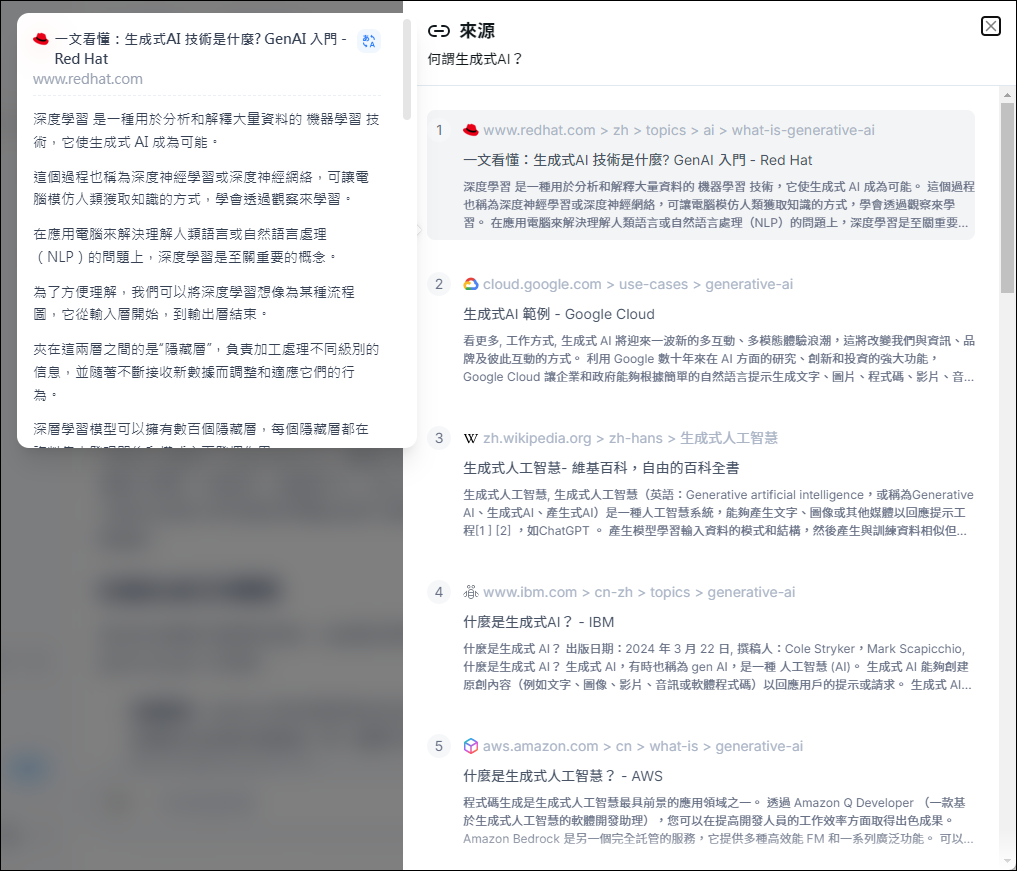Click the cloud.google.com breadcrumb URL
Screen dimensions: 1017x871
click(638, 284)
